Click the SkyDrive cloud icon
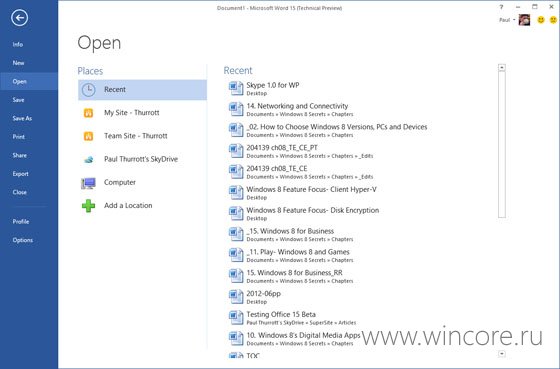The image size is (560, 369). 88,159
